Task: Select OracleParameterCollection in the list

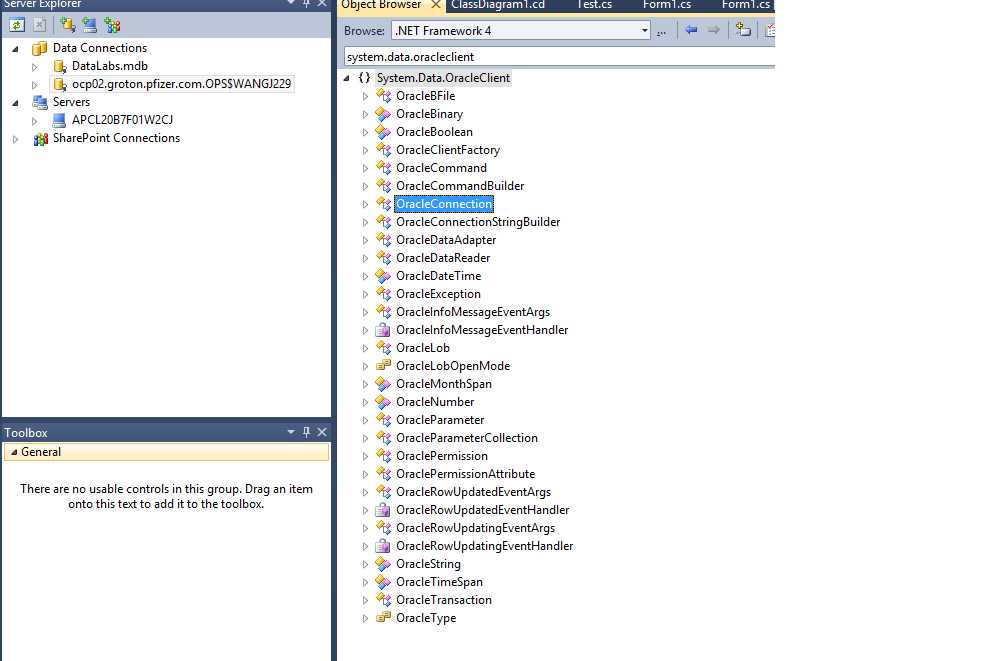Action: tap(466, 438)
